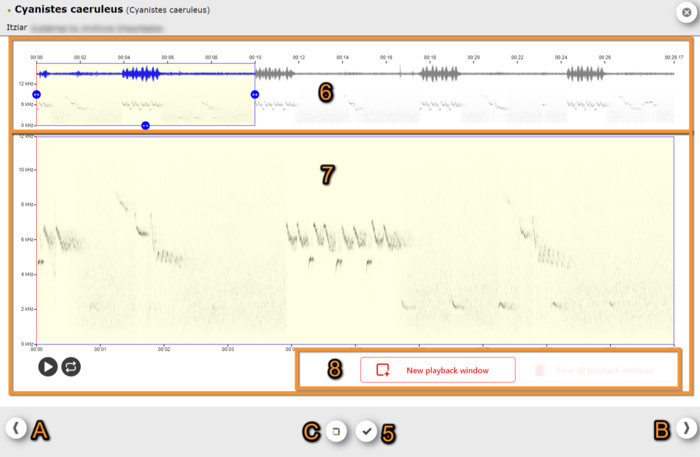Click the right selection handle on overview

click(x=255, y=94)
